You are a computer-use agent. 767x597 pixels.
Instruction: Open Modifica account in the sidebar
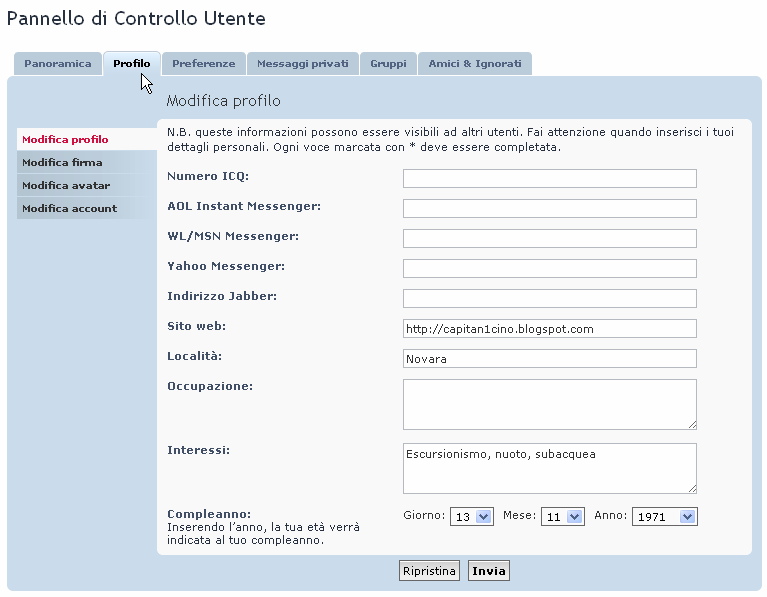(x=69, y=208)
